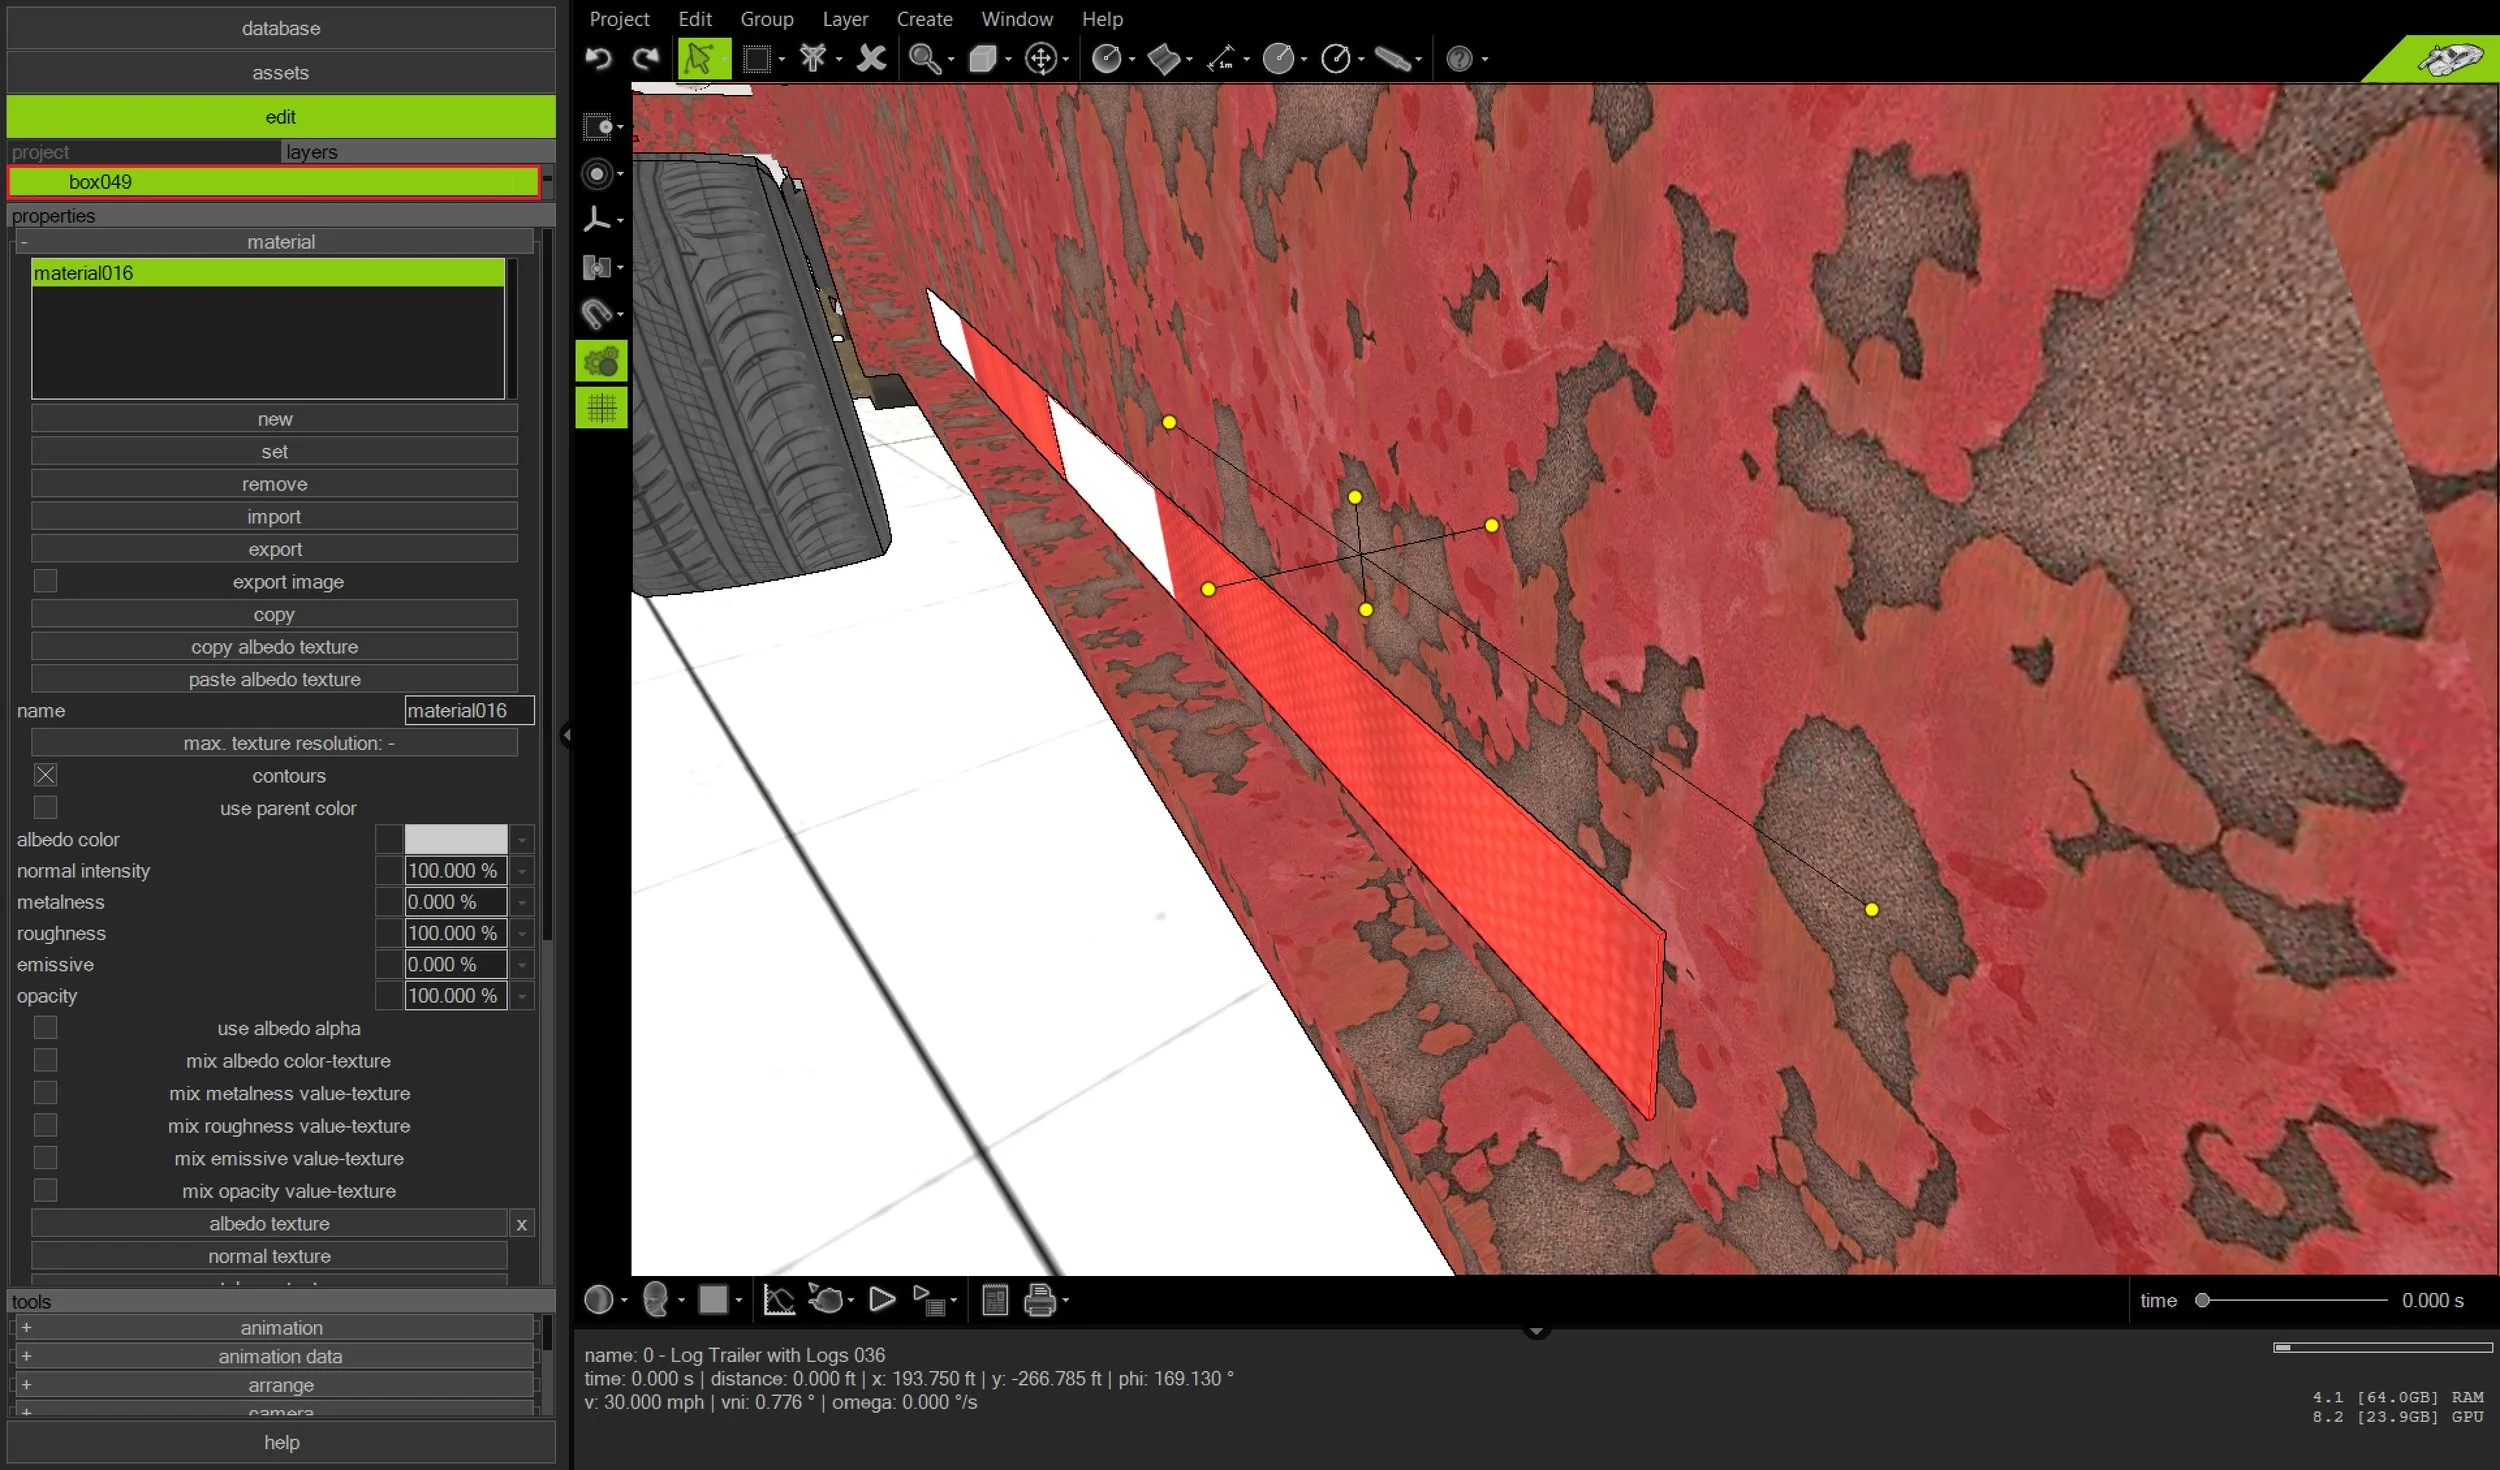Toggle the green grid icon

[601, 408]
